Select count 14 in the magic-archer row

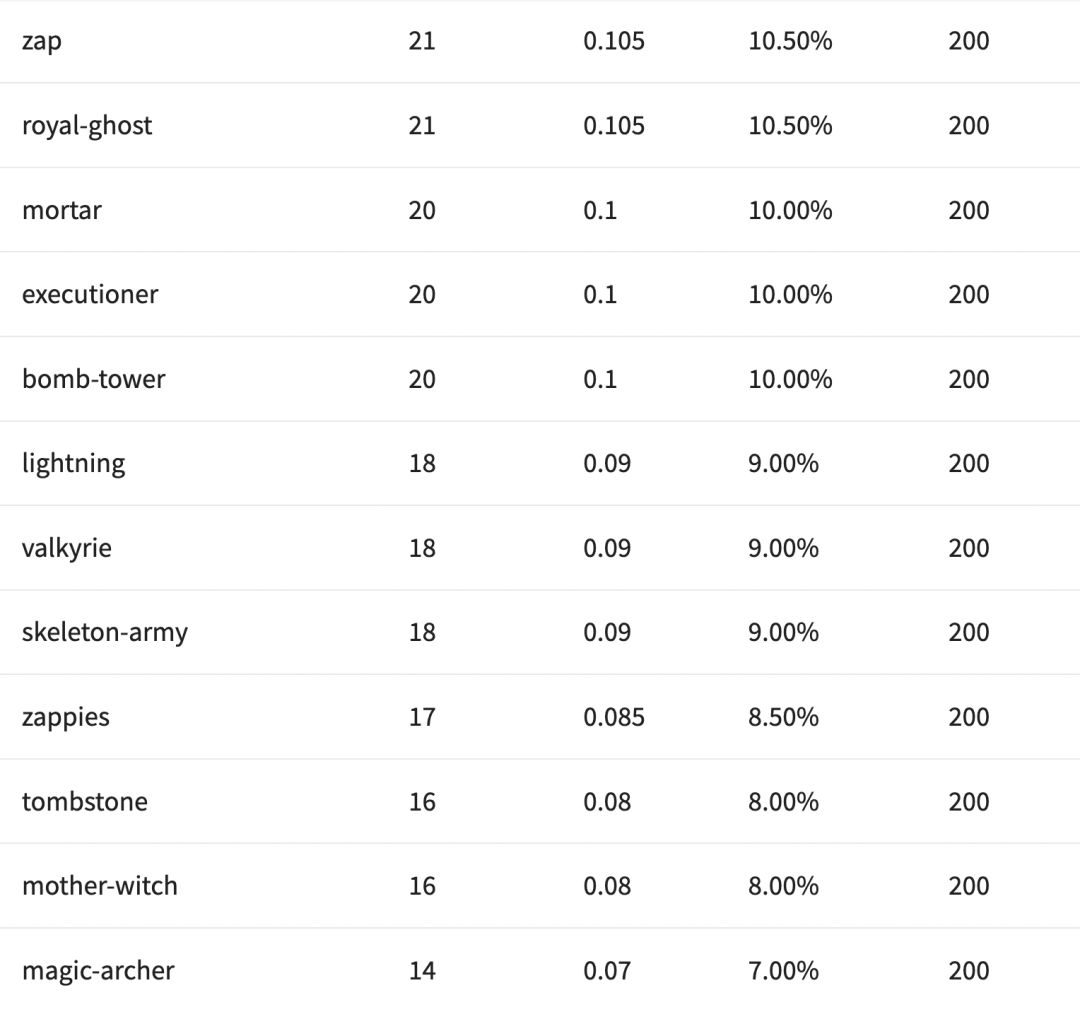coord(422,970)
